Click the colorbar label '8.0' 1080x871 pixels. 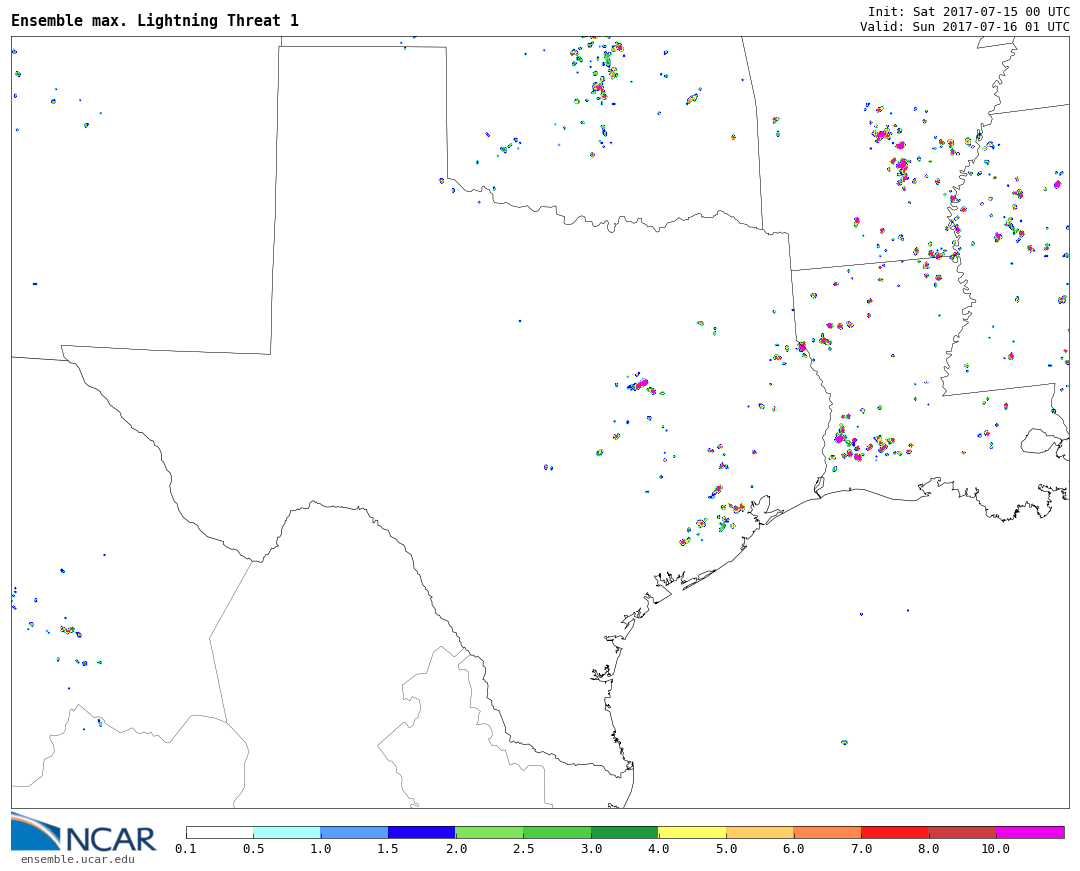click(x=928, y=849)
